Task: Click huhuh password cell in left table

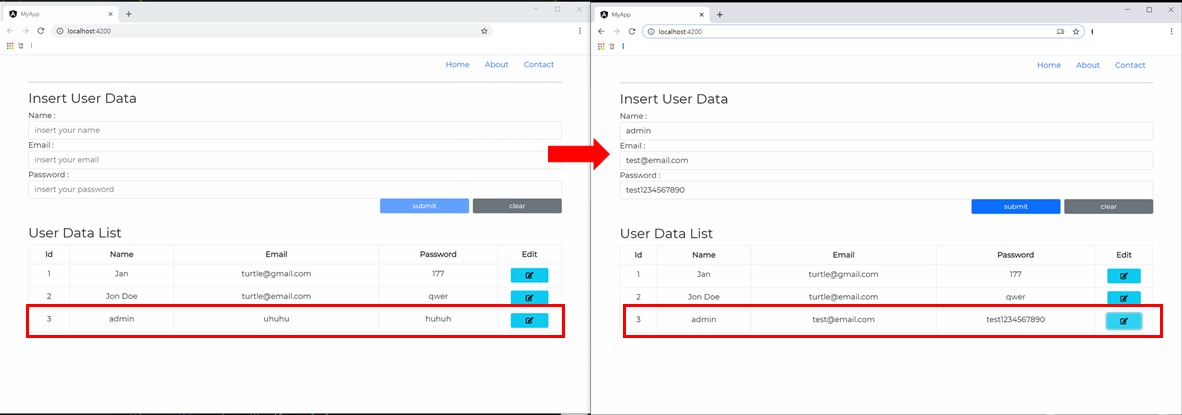Action: tap(438, 319)
